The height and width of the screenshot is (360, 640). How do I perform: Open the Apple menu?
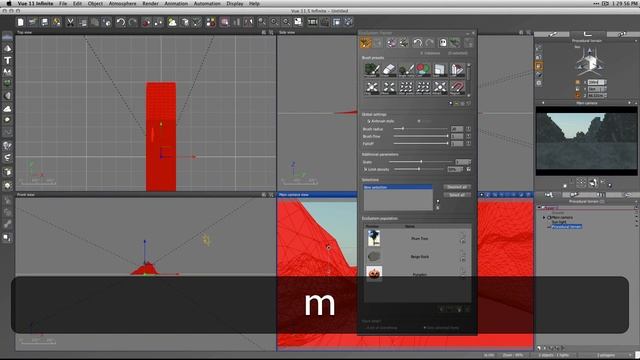pos(9,3)
